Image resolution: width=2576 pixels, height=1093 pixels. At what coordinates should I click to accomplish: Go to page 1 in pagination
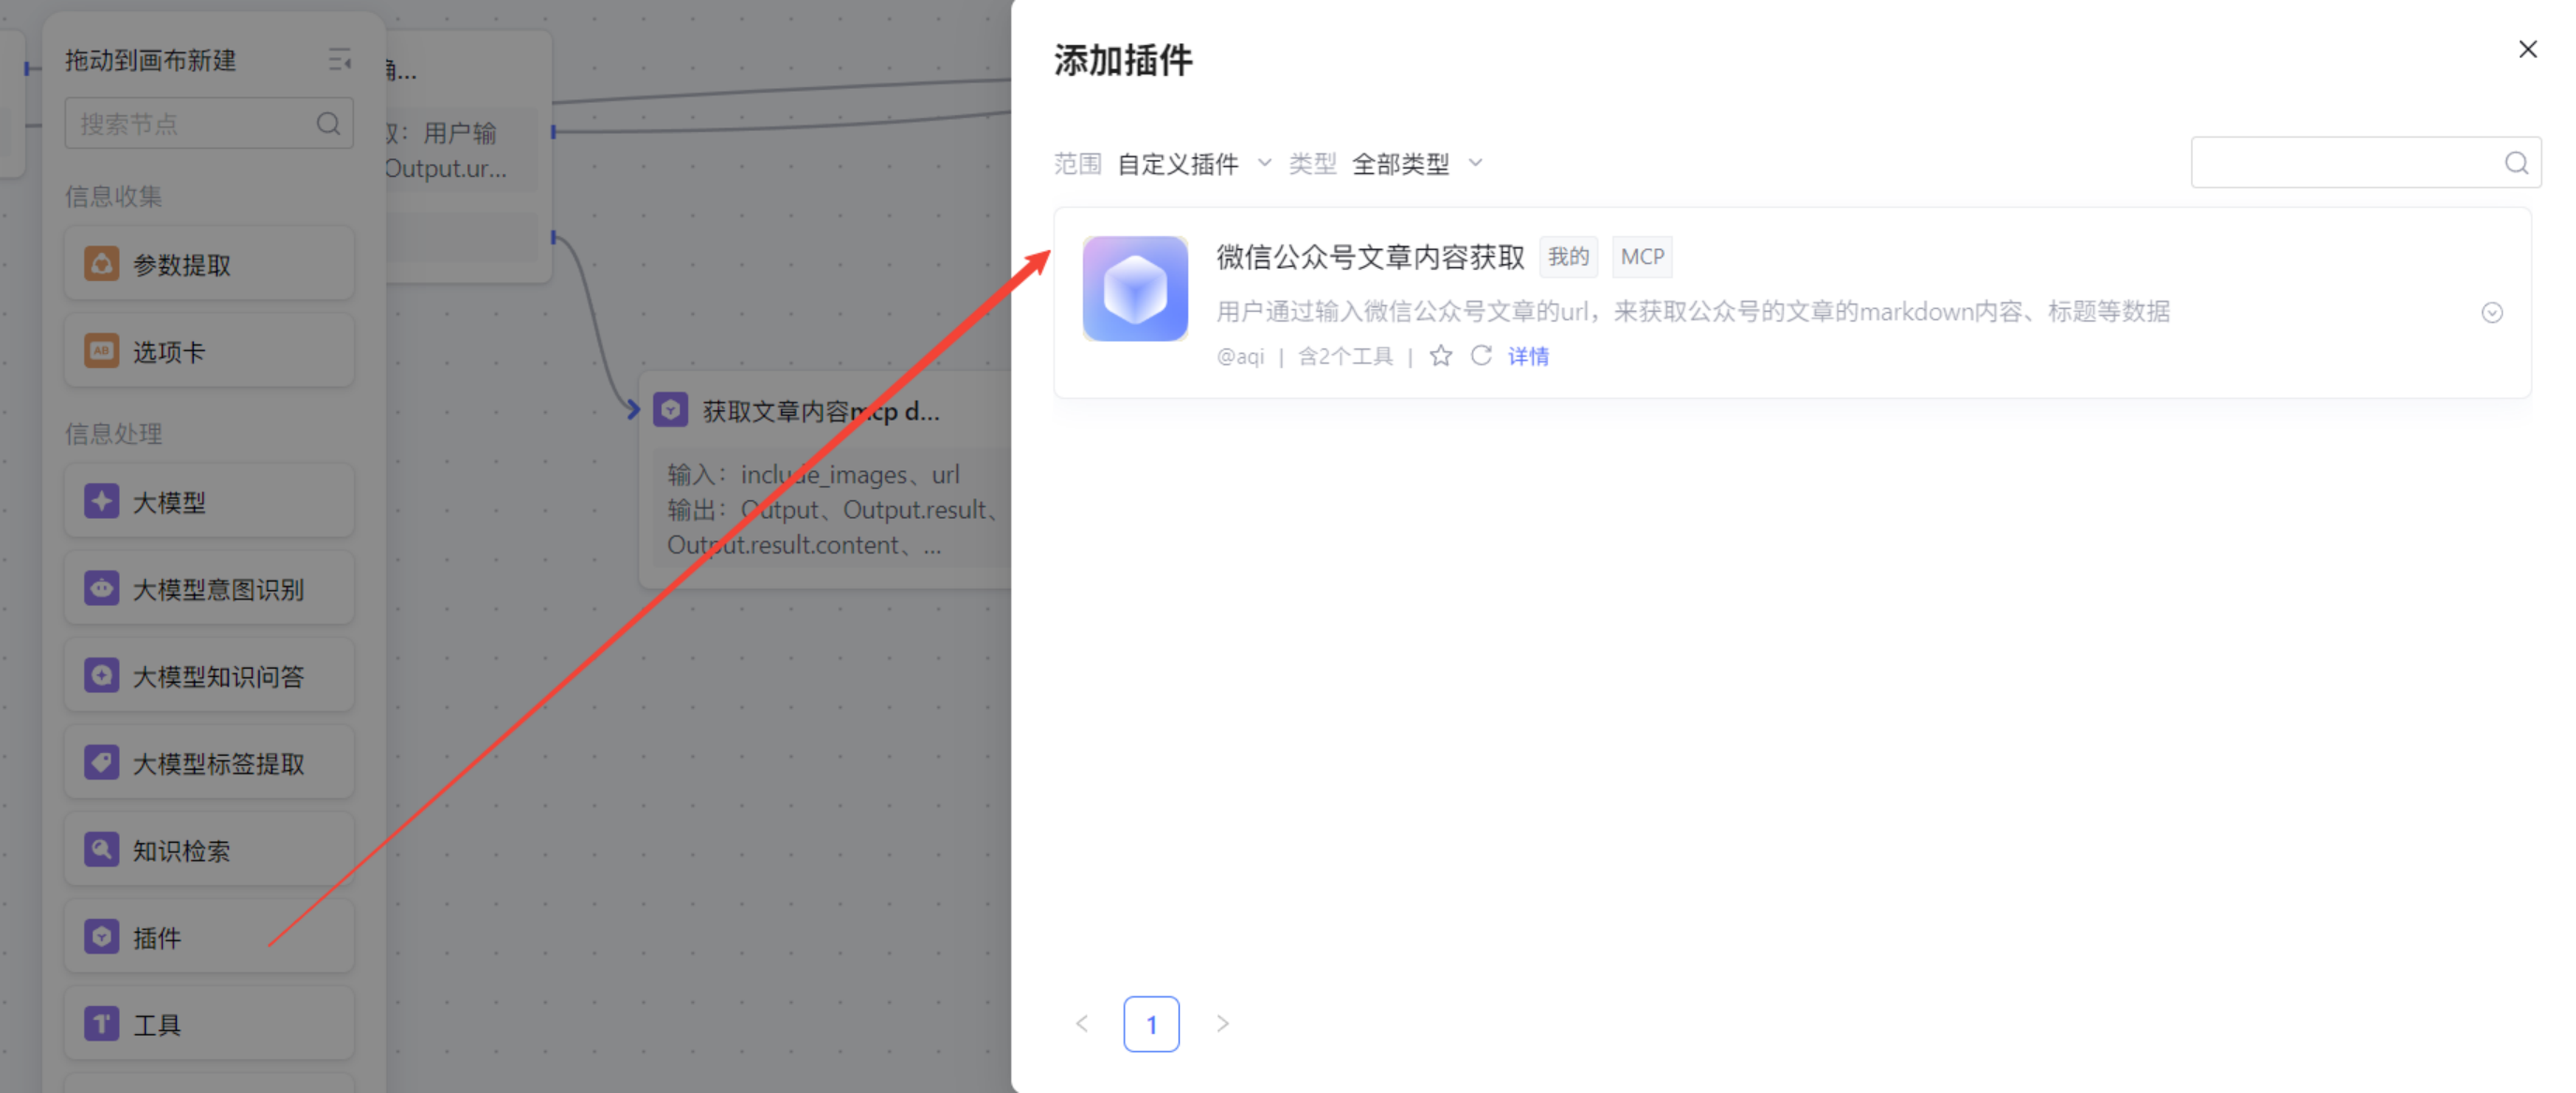click(1151, 1024)
